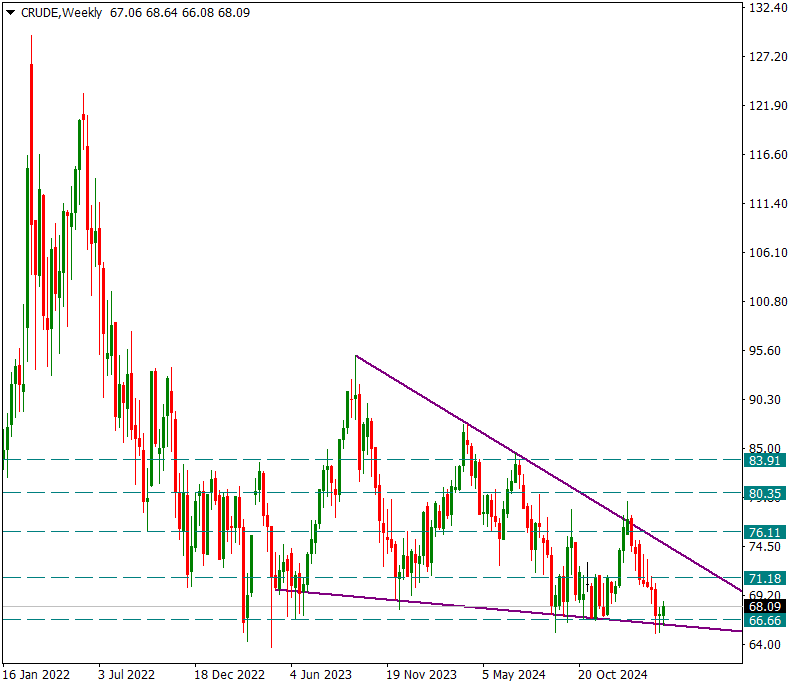Click the 20 Oct 2024 date label
Image resolution: width=792 pixels, height=687 pixels.
tap(613, 675)
